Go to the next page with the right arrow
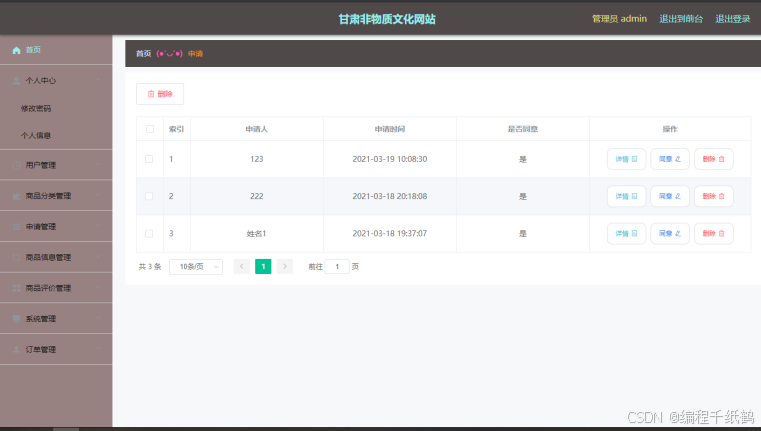This screenshot has width=761, height=431. (285, 266)
